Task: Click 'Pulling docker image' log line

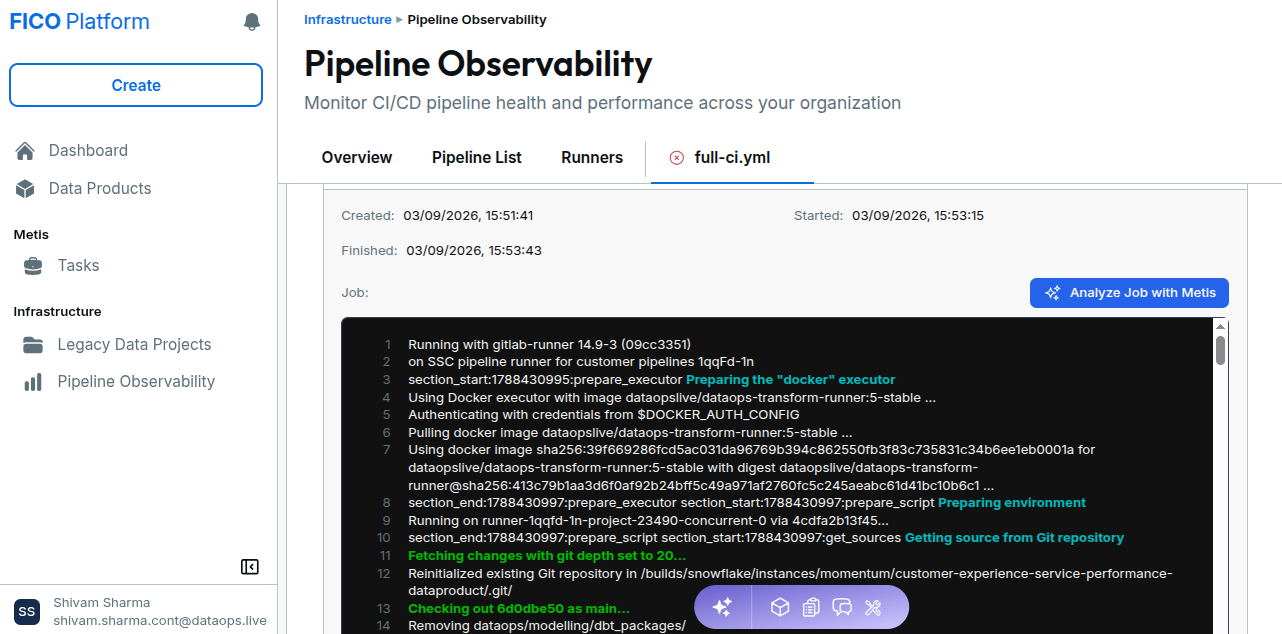Action: click(630, 433)
